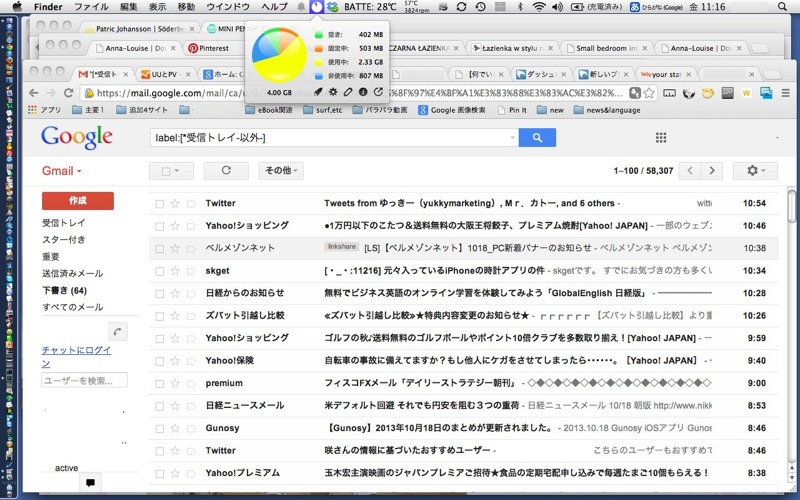Viewport: 800px width, 500px height.
Task: Click the circular share arrow in memory popup
Action: (x=378, y=92)
